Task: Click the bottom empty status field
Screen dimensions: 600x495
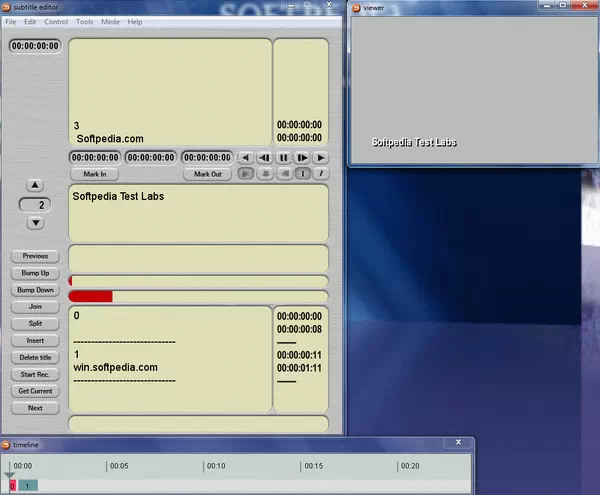Action: click(x=198, y=424)
